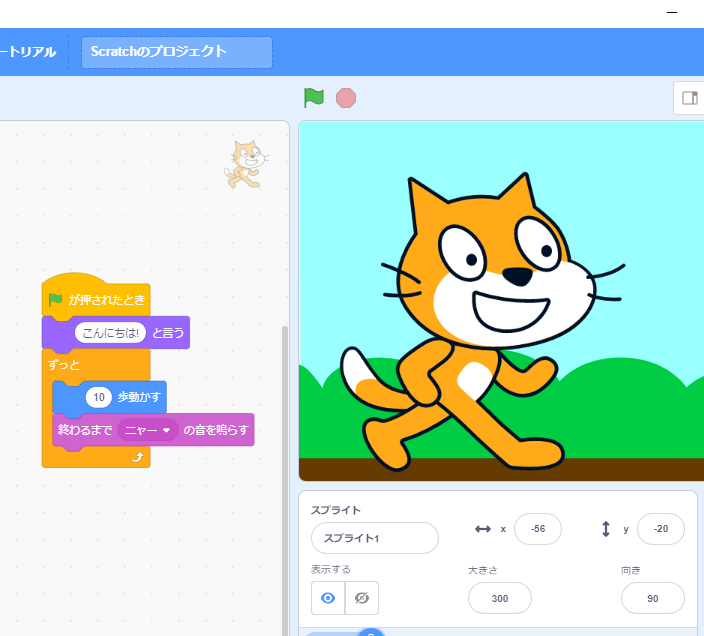Viewport: 704px width, 636px height.
Task: Show sprite using the open eye button
Action: pos(328,598)
